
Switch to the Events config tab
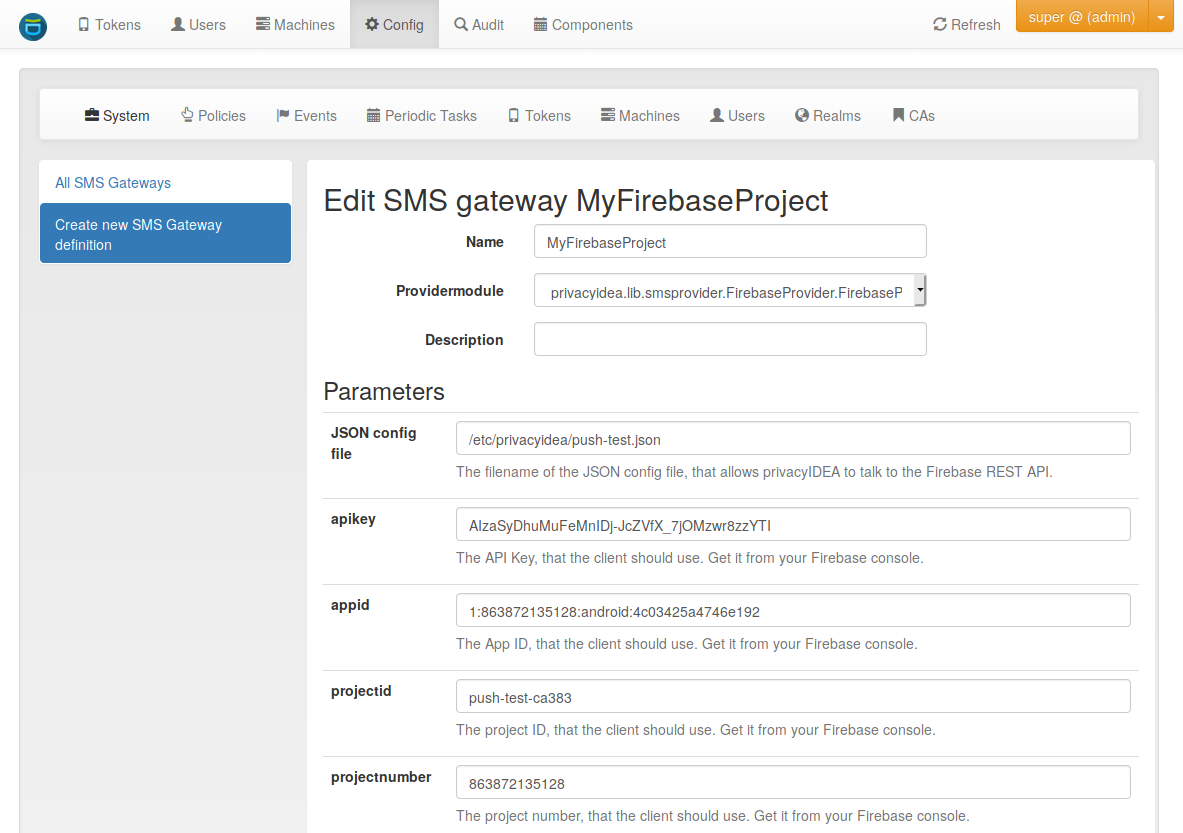[x=306, y=116]
